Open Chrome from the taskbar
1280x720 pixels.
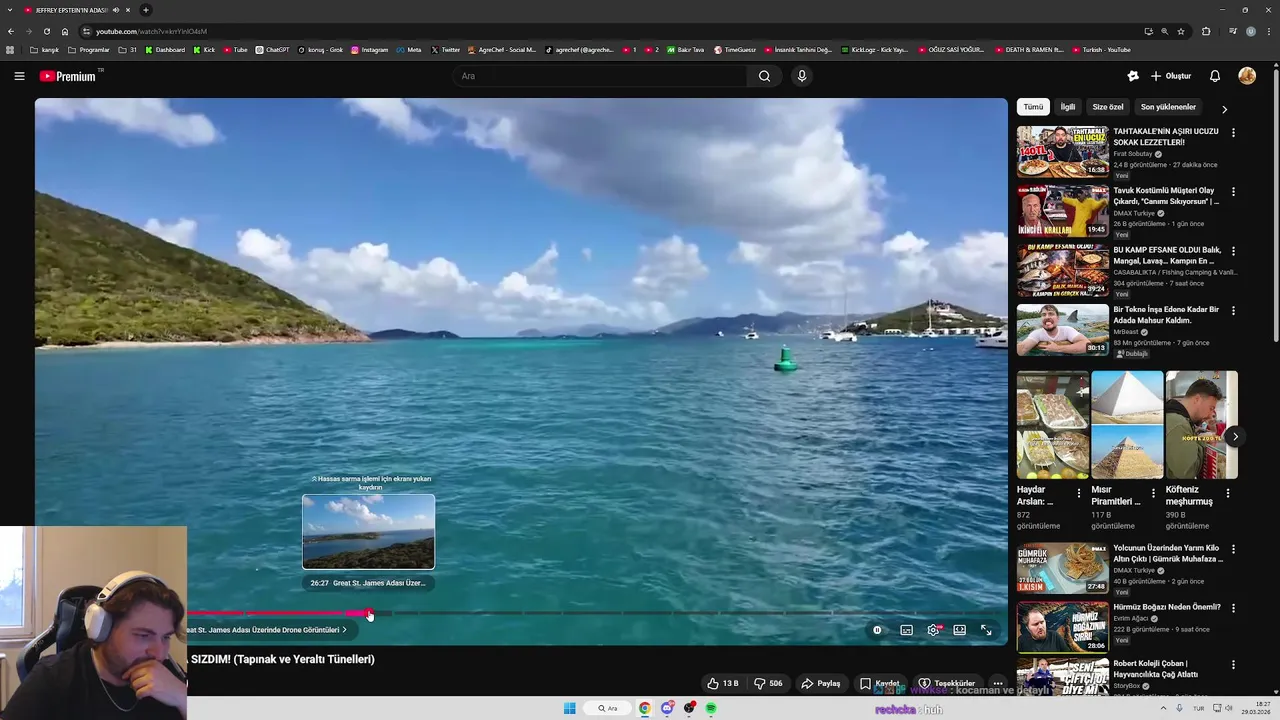click(644, 708)
